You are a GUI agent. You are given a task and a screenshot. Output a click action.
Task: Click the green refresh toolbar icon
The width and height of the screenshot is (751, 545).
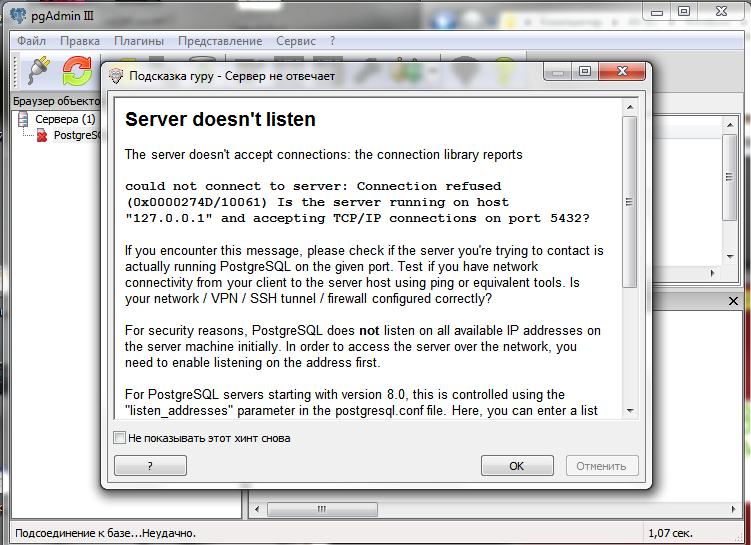pyautogui.click(x=77, y=70)
